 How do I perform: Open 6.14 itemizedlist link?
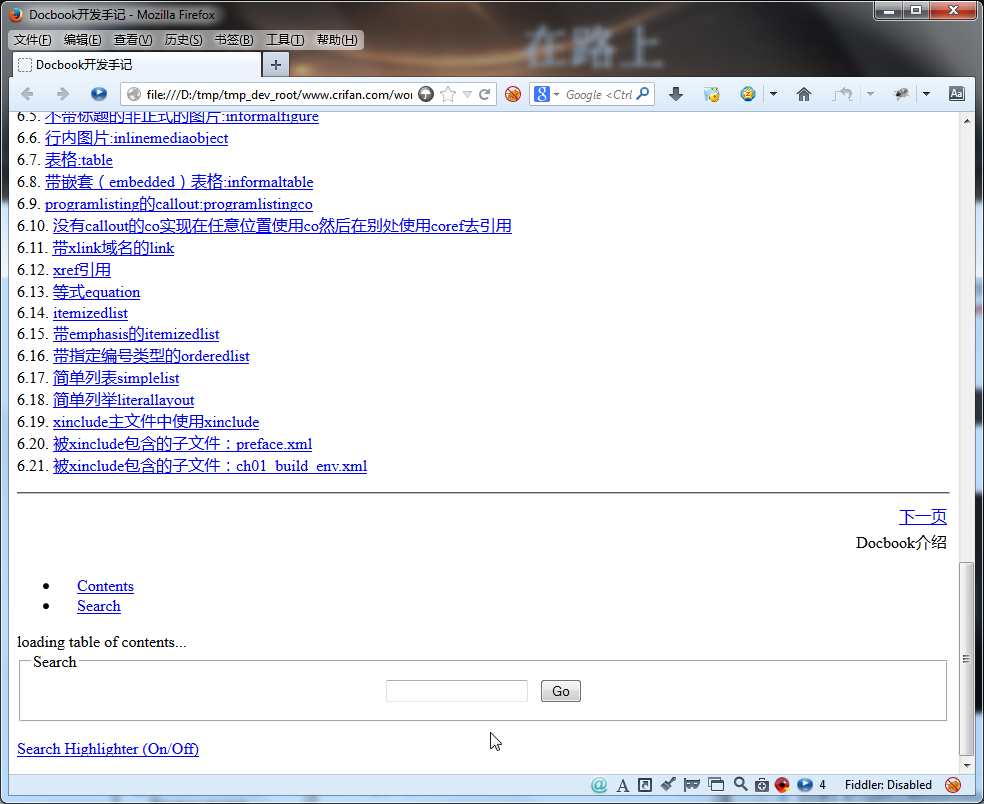click(90, 313)
